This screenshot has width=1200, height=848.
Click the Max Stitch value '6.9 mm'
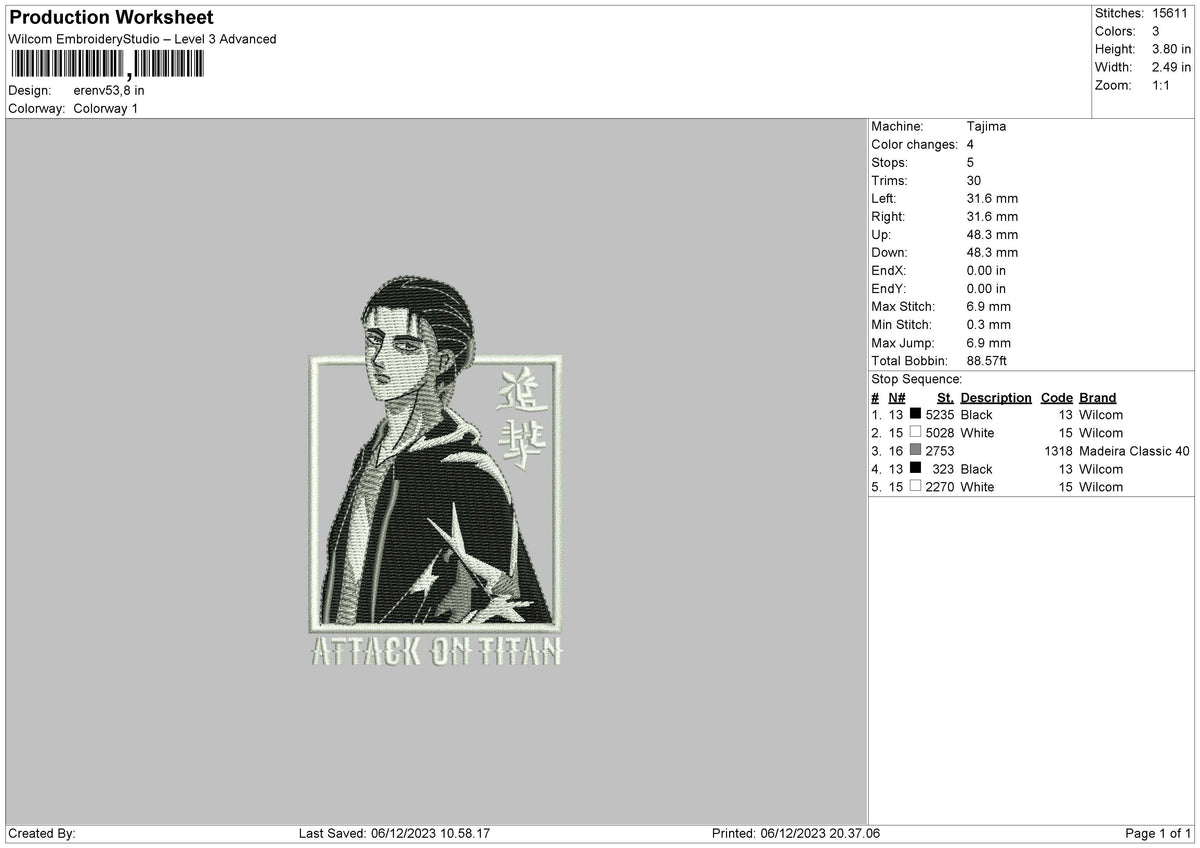[x=989, y=306]
